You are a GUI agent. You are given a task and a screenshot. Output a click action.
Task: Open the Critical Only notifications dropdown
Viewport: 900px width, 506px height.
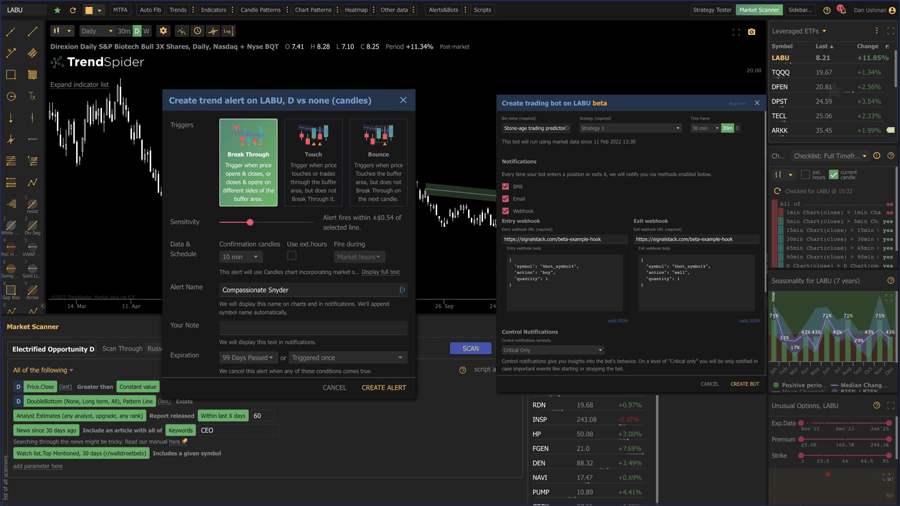point(552,350)
